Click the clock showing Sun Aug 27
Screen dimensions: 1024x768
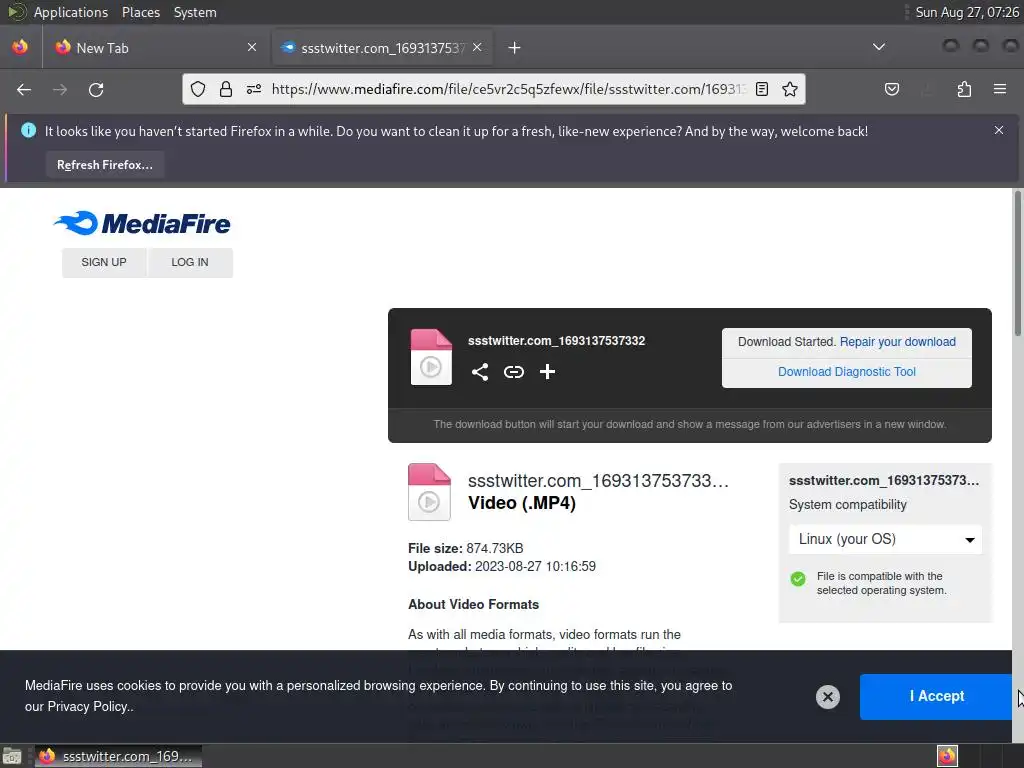pos(967,12)
